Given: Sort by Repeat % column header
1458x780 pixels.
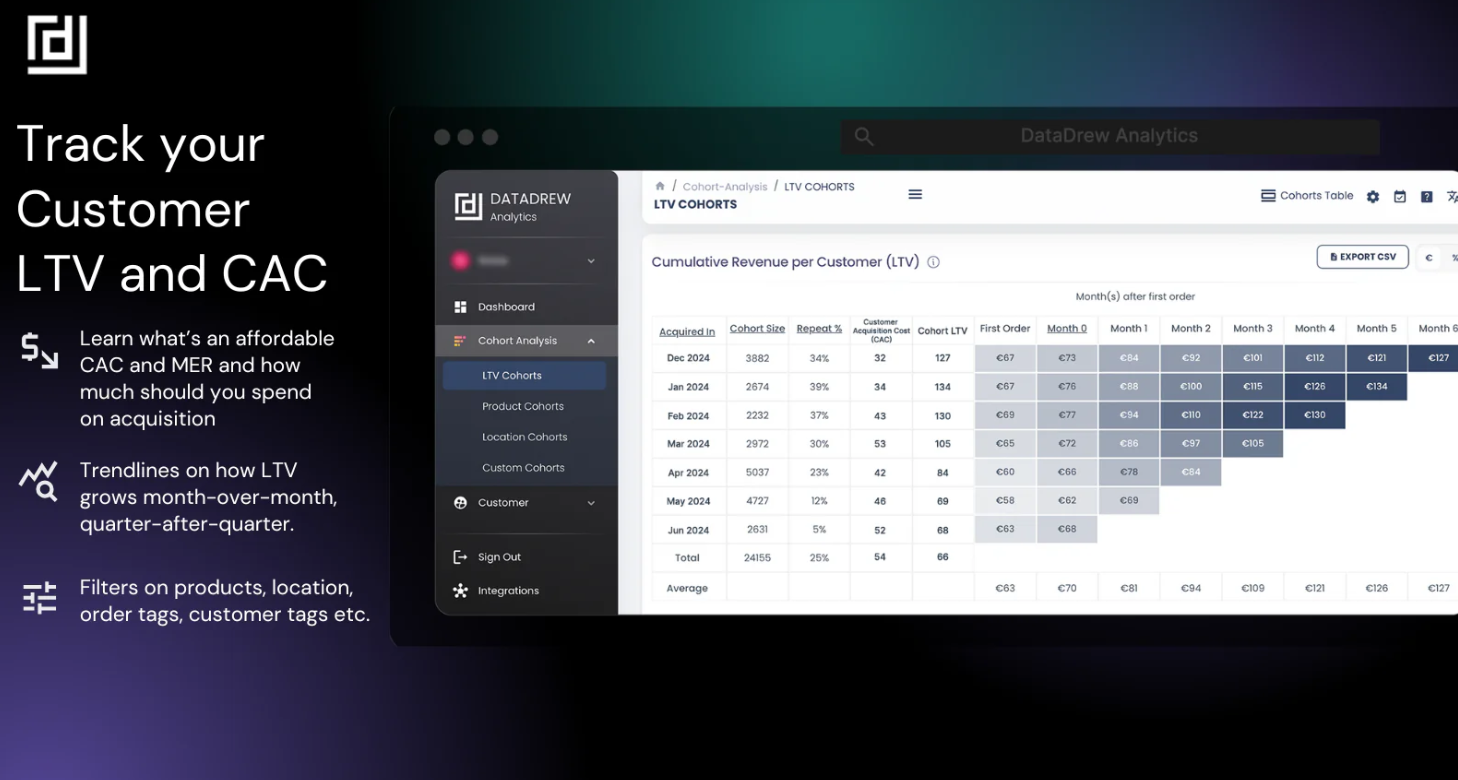Looking at the screenshot, I should point(819,329).
